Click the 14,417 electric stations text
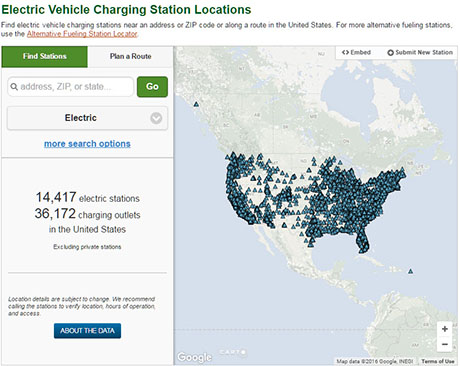460x366 pixels. click(x=87, y=197)
